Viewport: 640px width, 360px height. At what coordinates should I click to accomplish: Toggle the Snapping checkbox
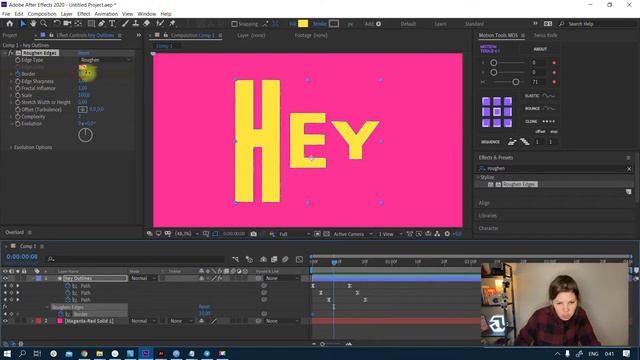point(234,24)
